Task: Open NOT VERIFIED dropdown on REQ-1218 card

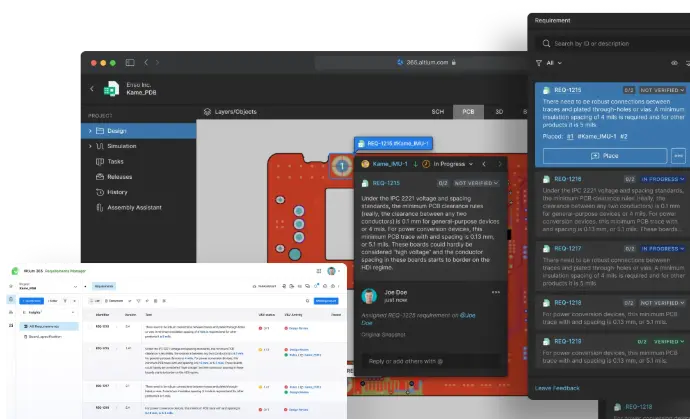Action: (662, 303)
